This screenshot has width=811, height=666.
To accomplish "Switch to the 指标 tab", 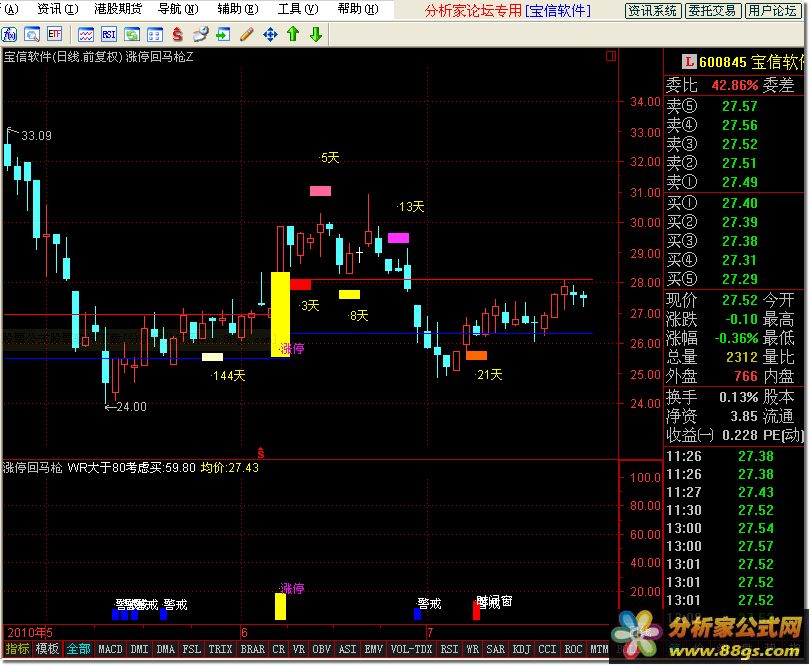I will click(x=17, y=648).
